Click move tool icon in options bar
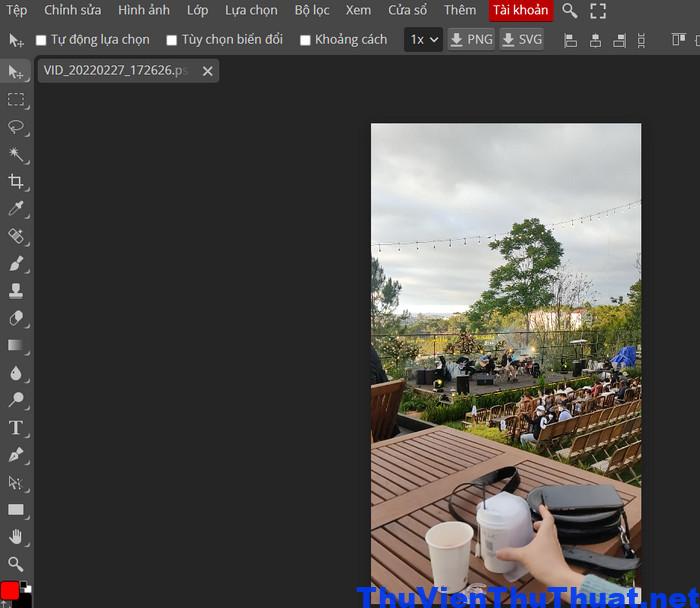Viewport: 700px width, 608px height. click(16, 41)
